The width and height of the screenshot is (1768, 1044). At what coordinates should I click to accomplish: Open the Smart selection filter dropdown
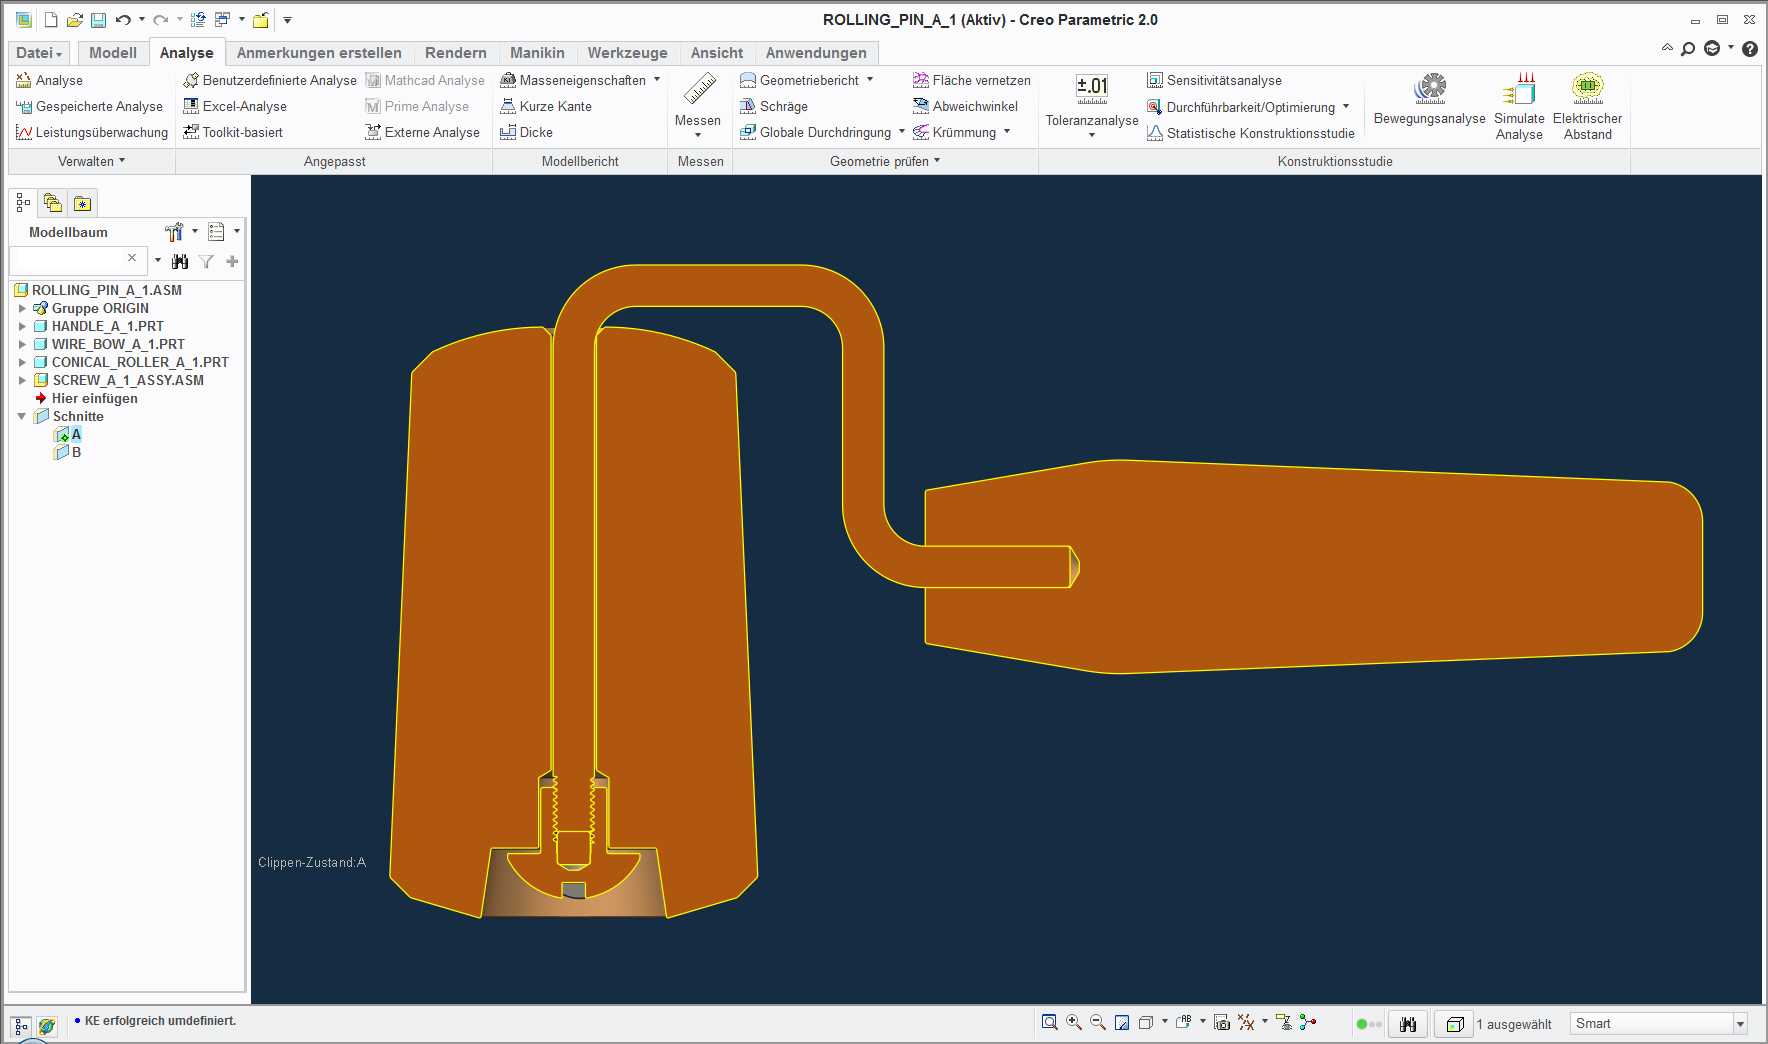coord(1740,1023)
